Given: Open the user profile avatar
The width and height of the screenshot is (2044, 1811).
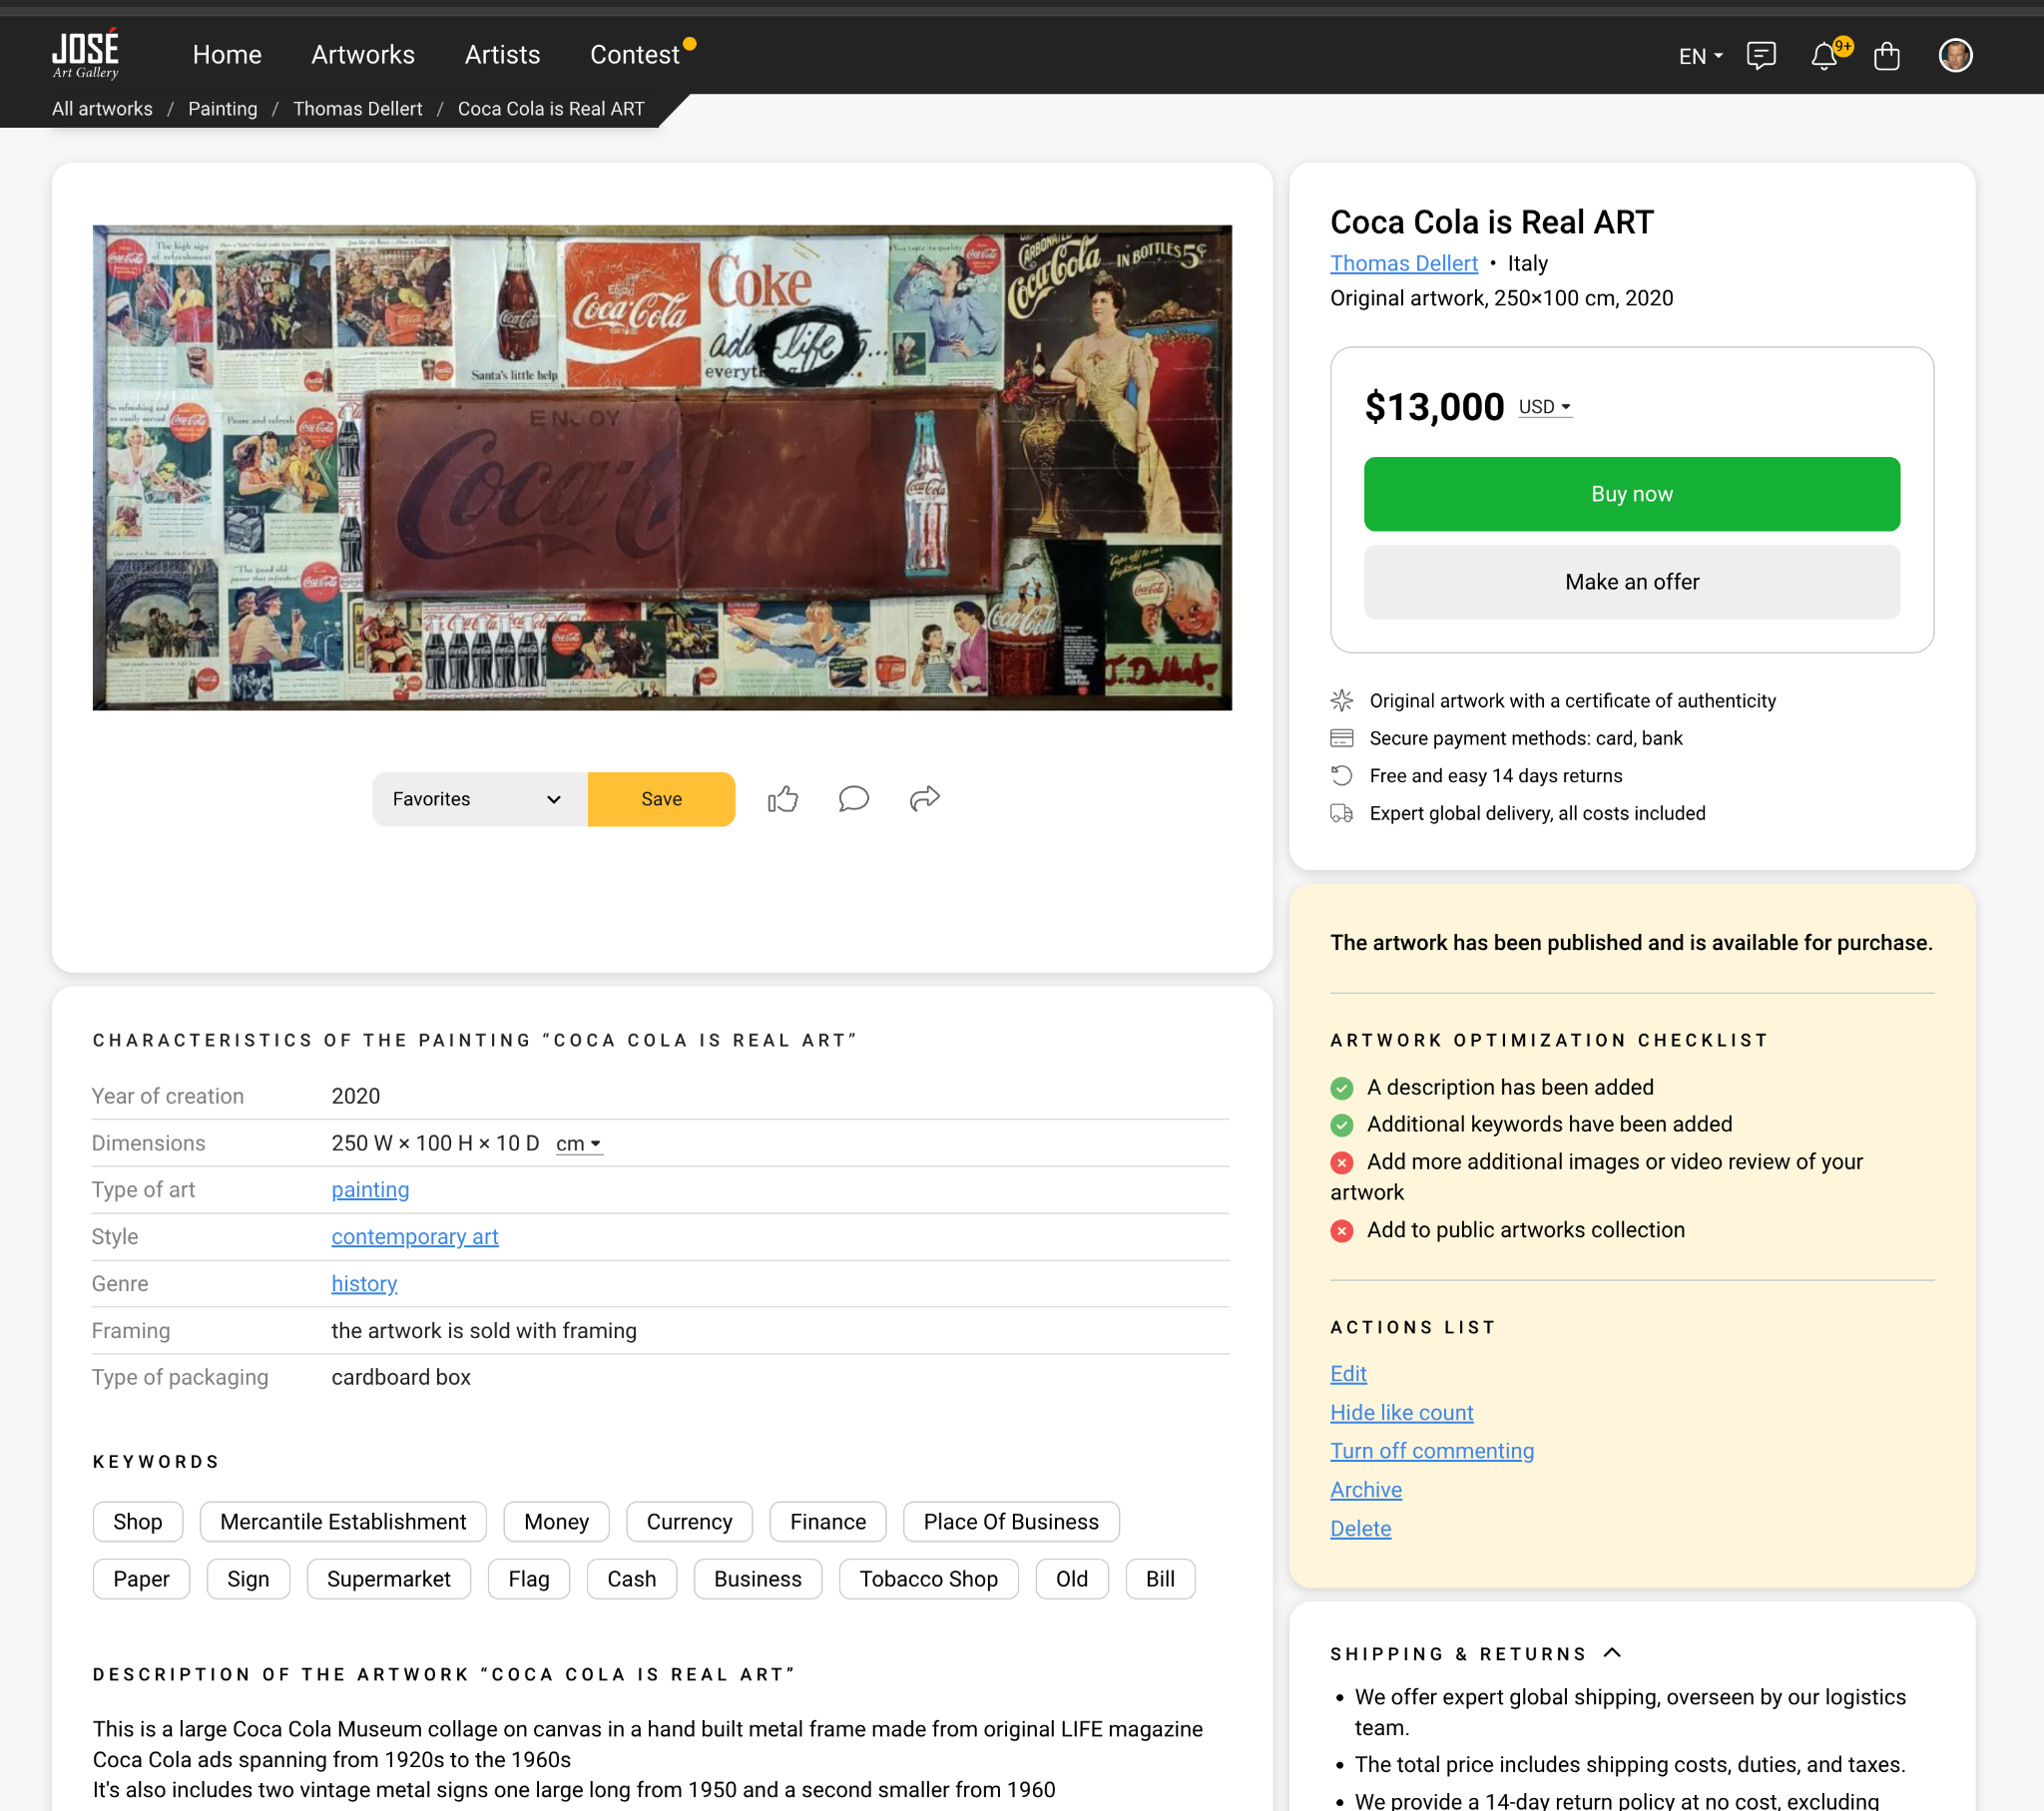Looking at the screenshot, I should click(1955, 55).
